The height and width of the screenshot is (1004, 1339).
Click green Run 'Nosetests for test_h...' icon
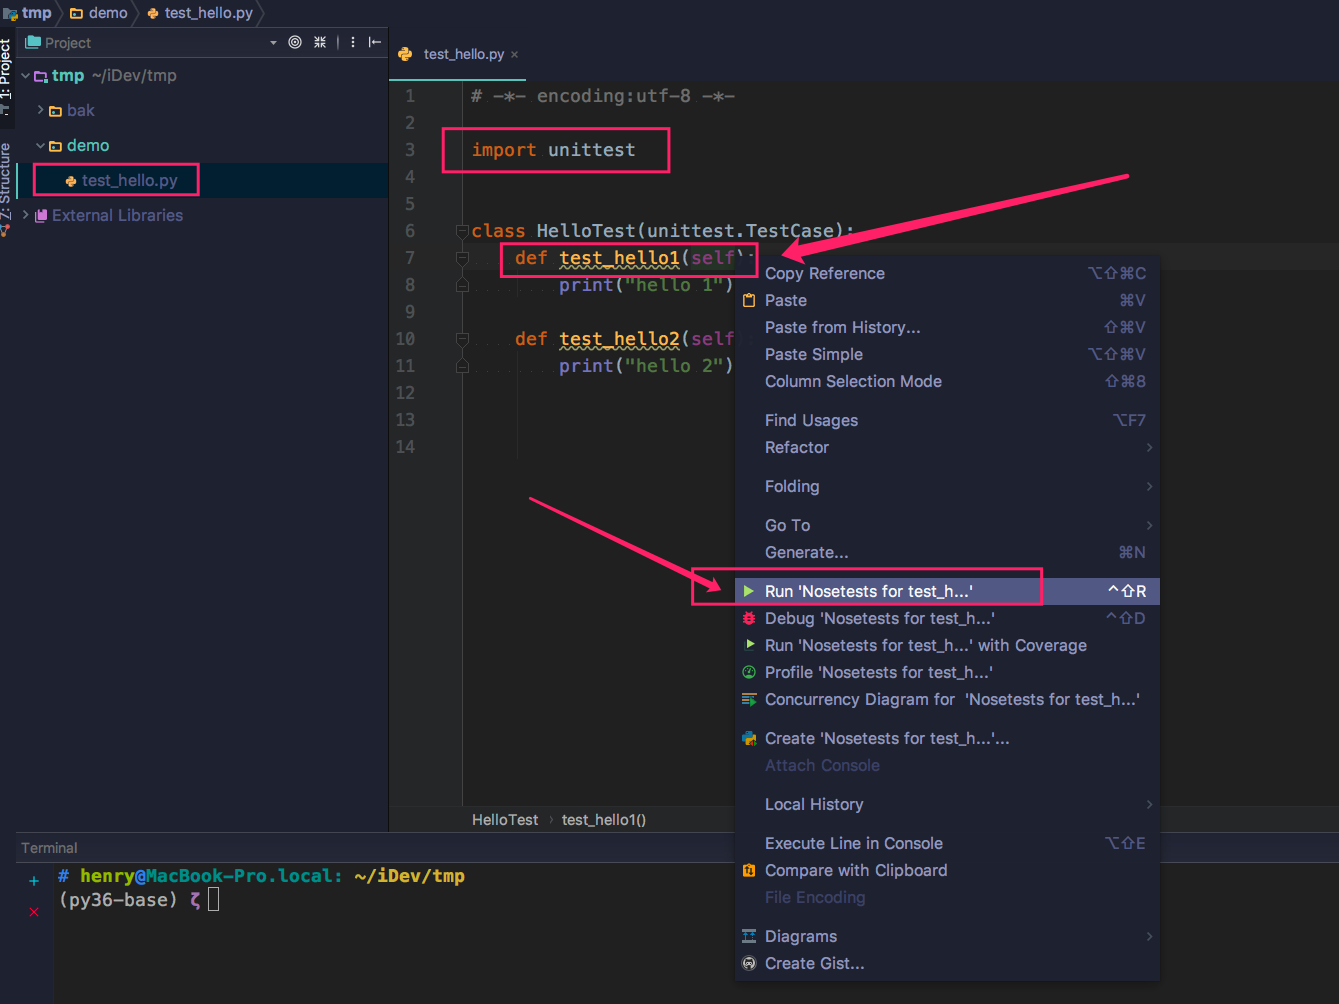[x=749, y=592]
